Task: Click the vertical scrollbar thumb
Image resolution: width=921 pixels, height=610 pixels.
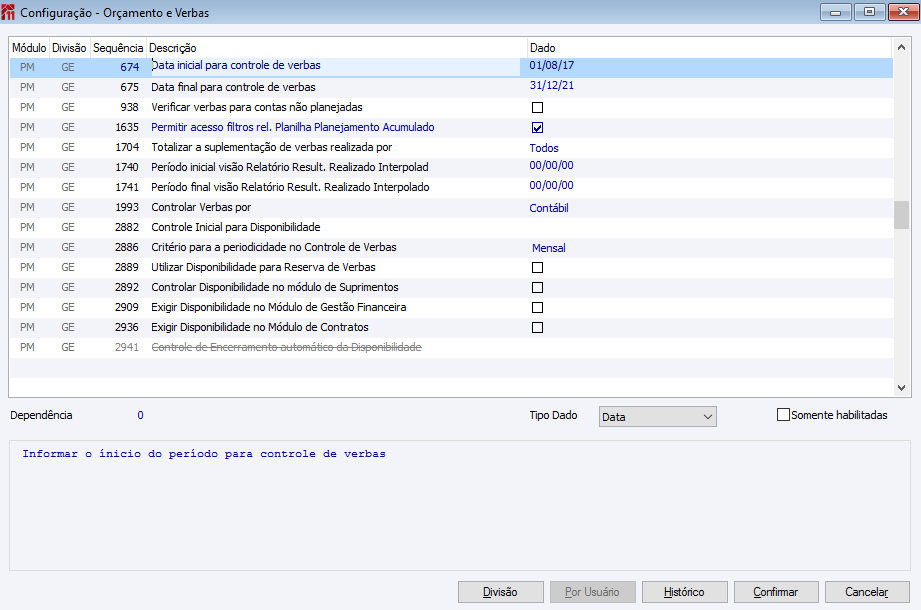Action: pyautogui.click(x=902, y=215)
